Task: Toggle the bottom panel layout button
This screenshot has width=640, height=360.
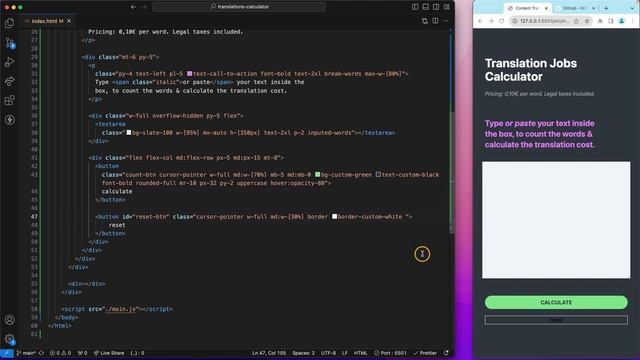Action: [x=426, y=7]
